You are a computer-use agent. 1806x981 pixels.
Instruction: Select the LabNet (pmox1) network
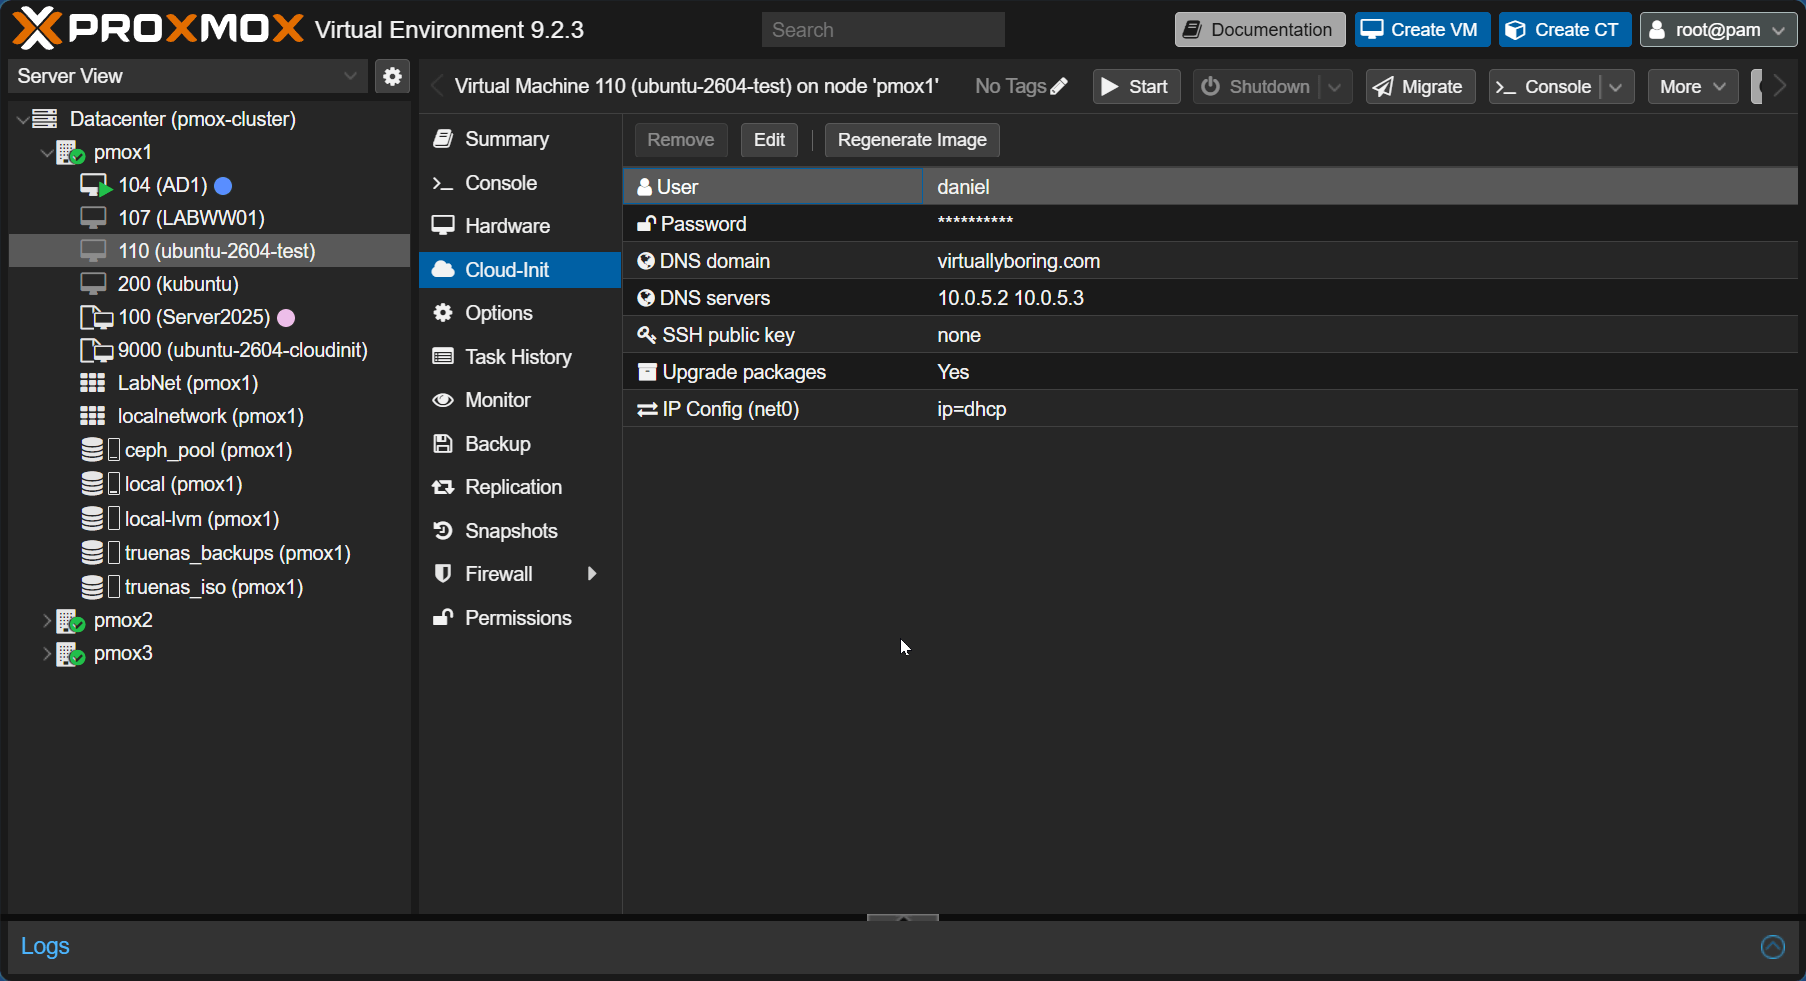click(x=188, y=383)
